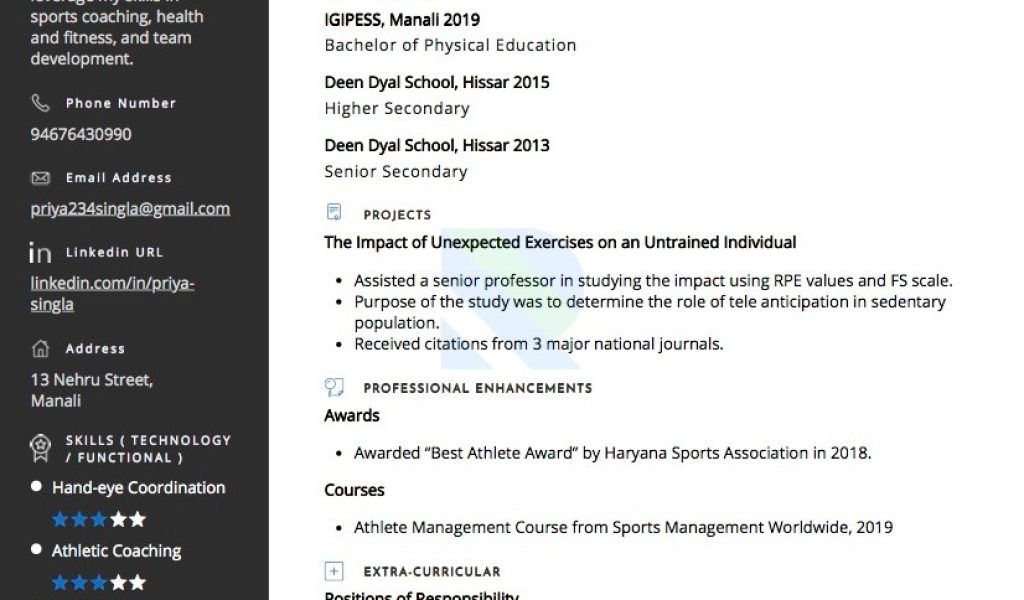Click the fourth star under Athletic Coaching
This screenshot has width=1024, height=600.
click(x=119, y=582)
